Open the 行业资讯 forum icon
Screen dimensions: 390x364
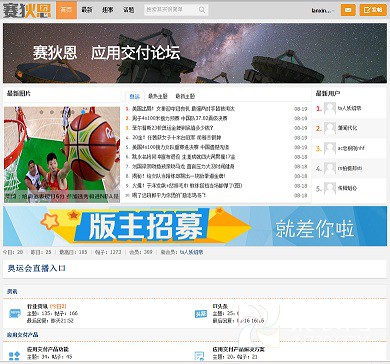pos(14,313)
